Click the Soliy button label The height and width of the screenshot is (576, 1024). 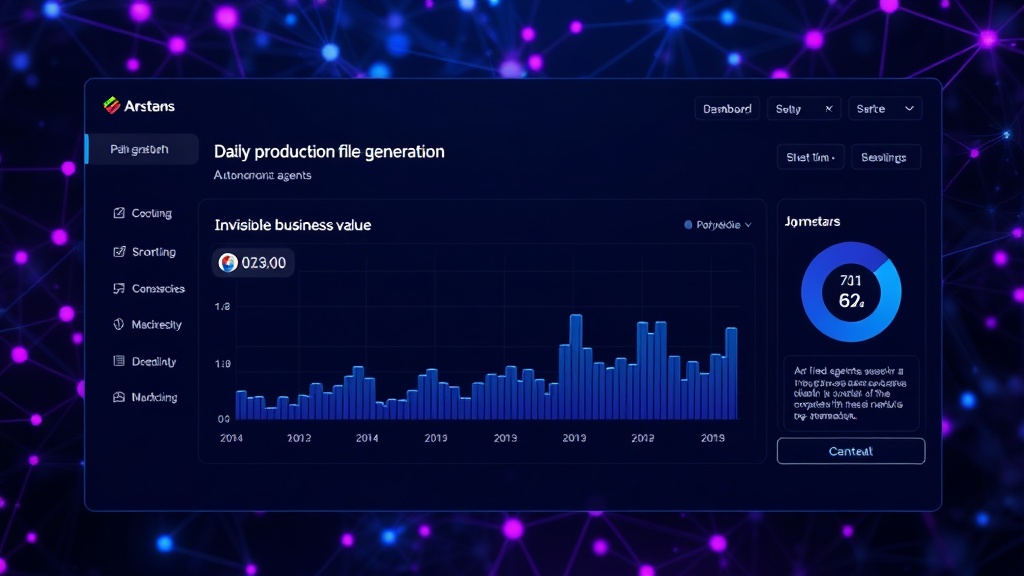click(x=788, y=109)
